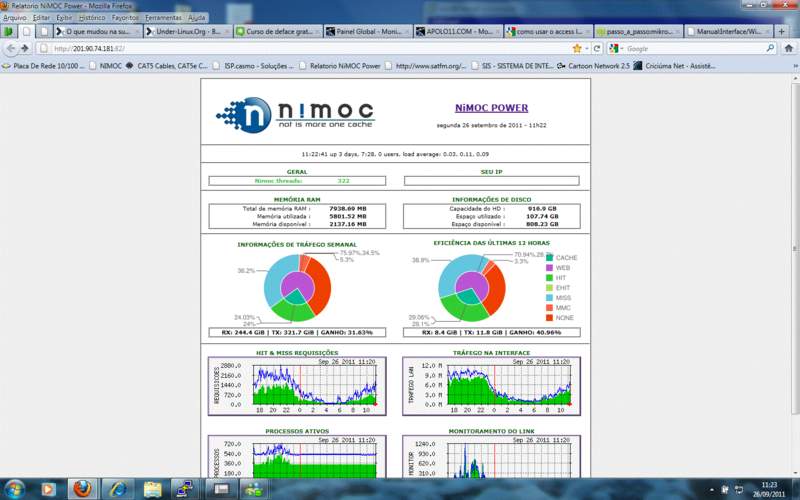Open the Criciúma Net bookmark

674,66
